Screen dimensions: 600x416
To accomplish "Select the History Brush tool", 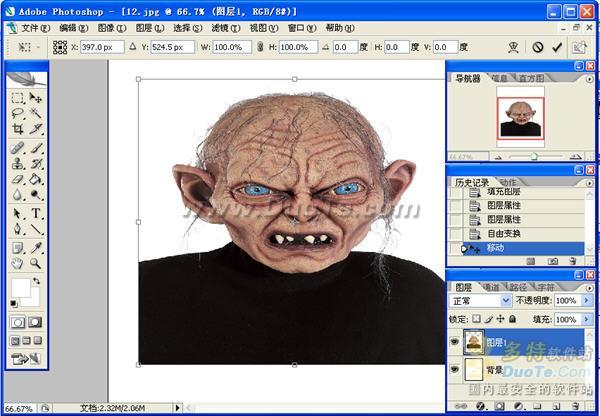I will tap(36, 164).
